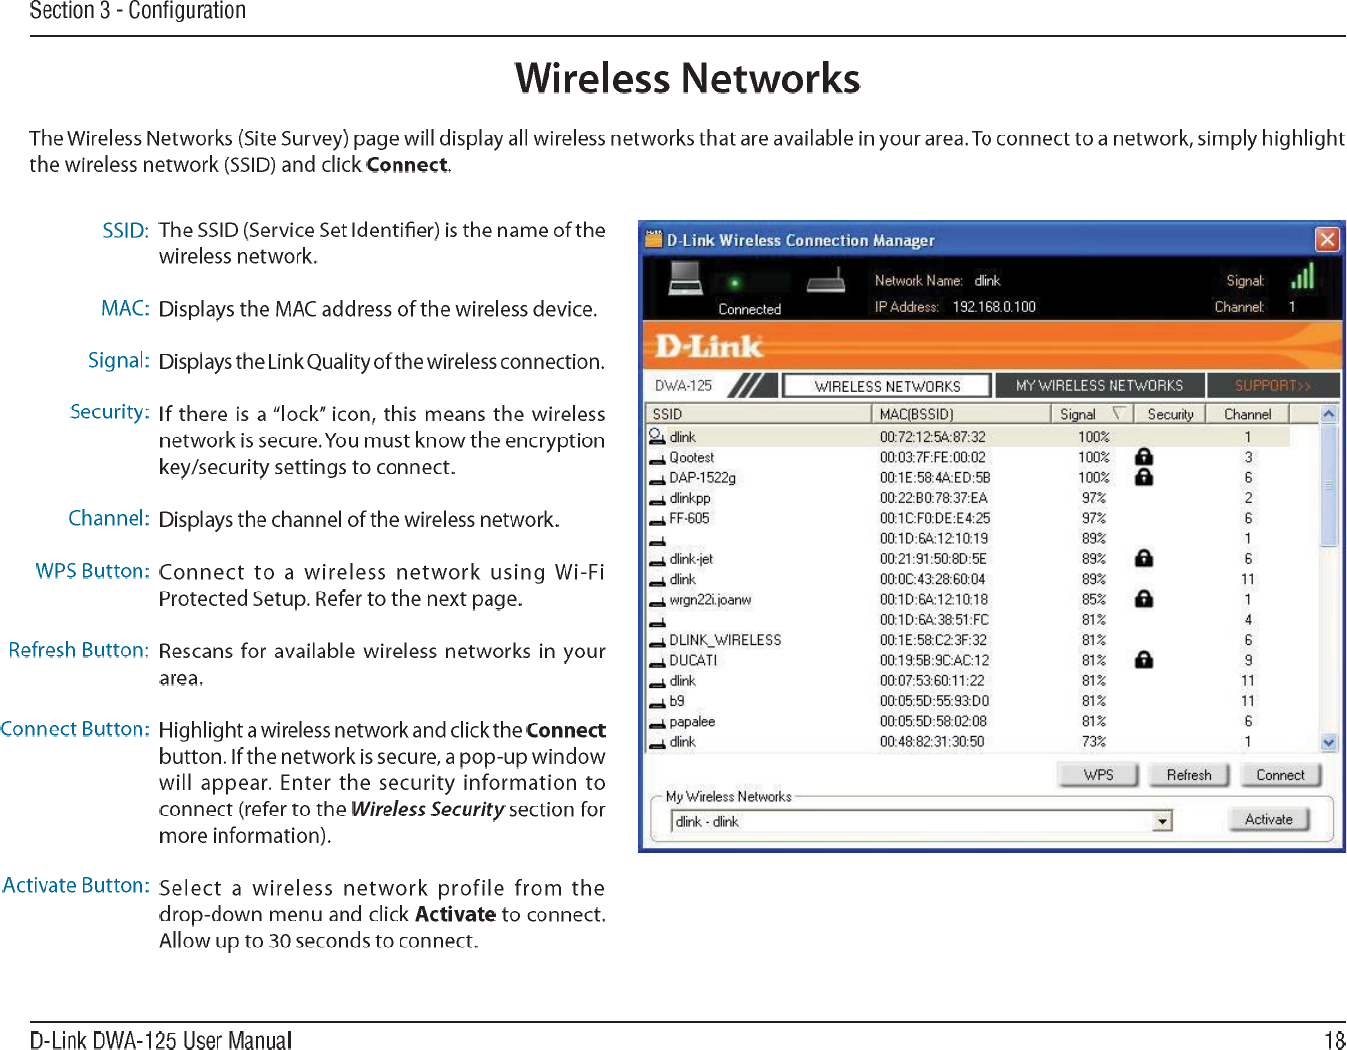Click the lock icon on DUCATI row

coord(1144,660)
